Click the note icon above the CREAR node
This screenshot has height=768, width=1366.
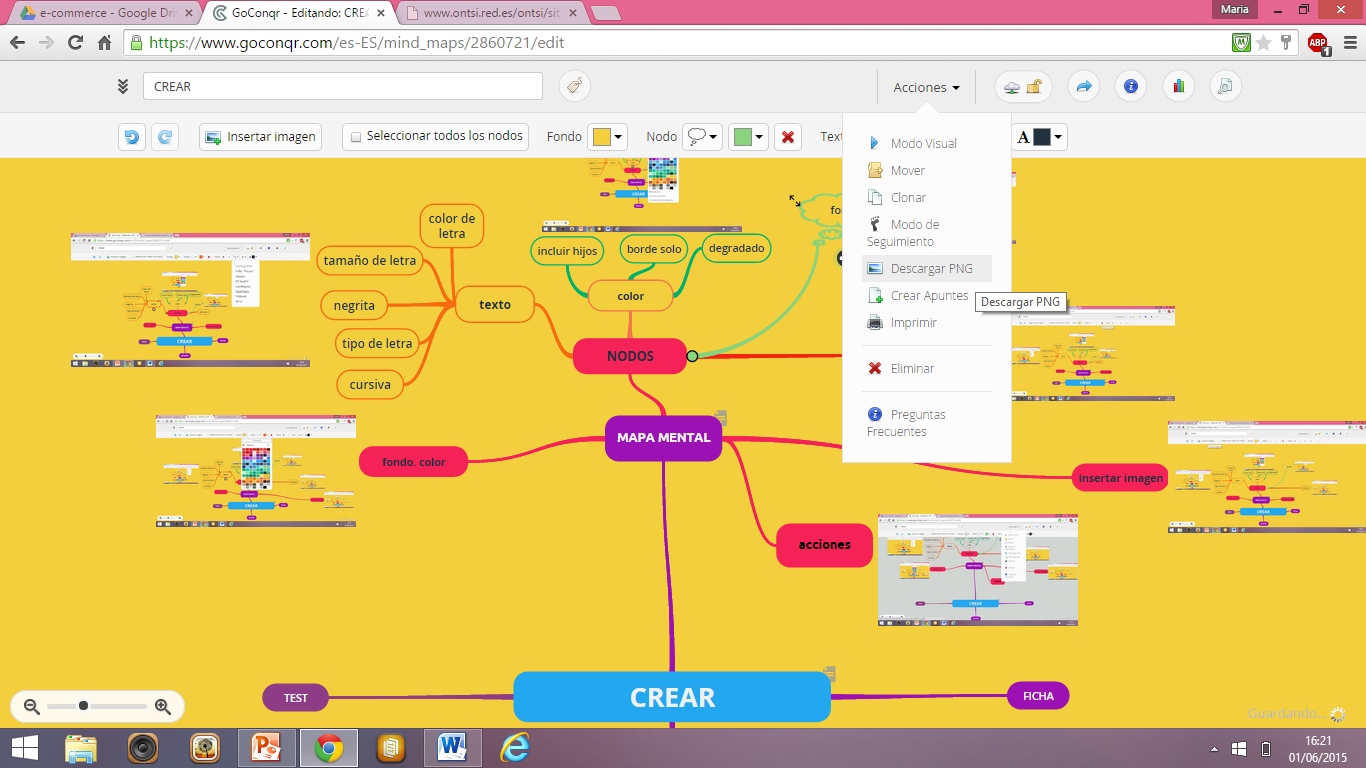click(x=829, y=674)
